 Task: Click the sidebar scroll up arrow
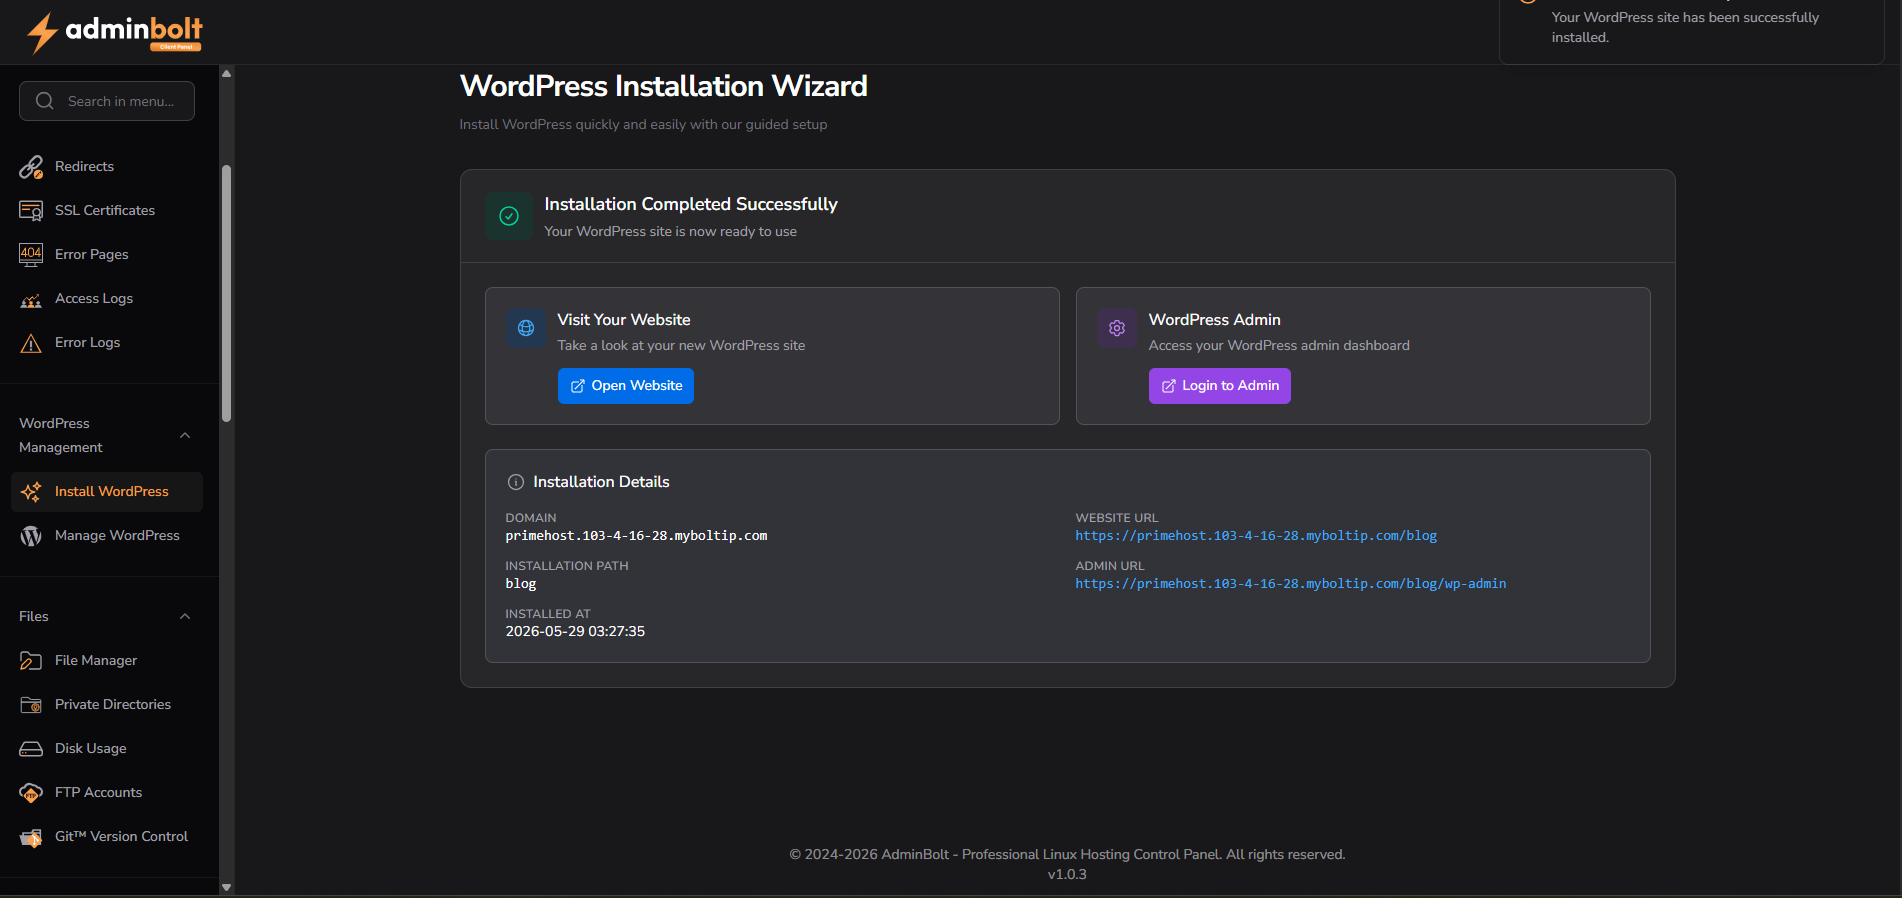point(227,73)
